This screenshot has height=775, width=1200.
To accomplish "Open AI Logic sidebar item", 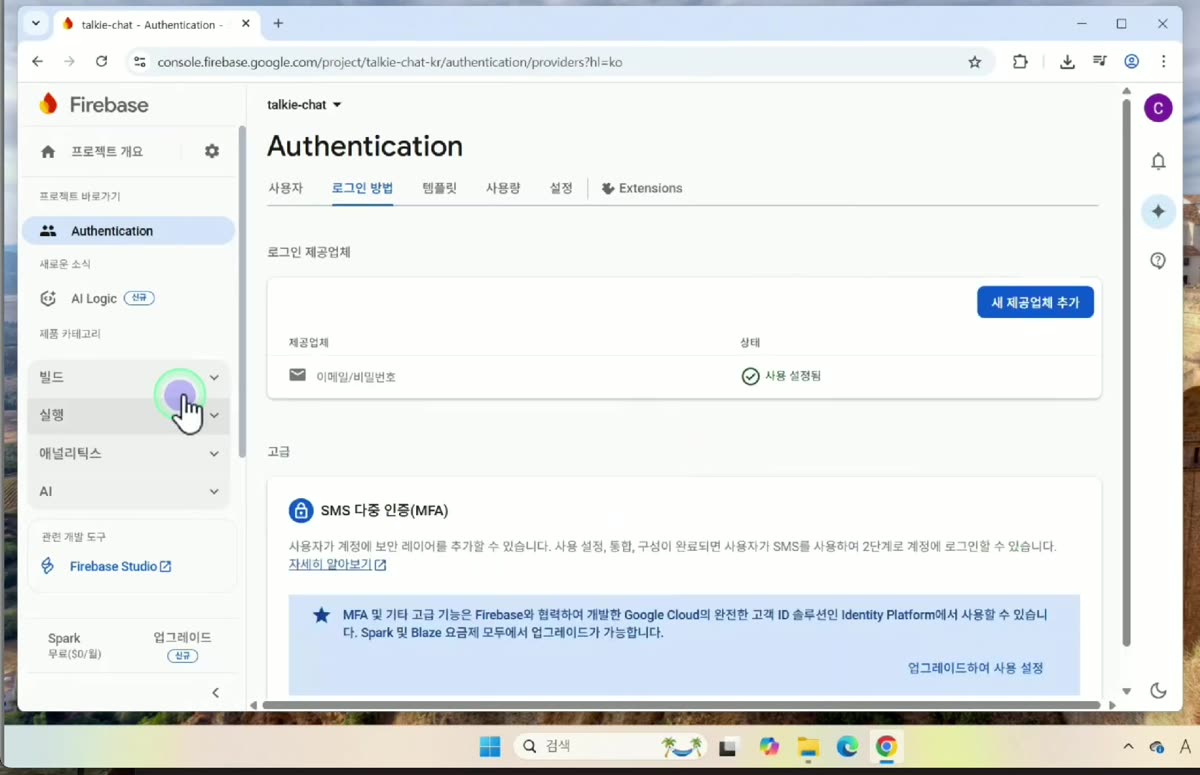I will coord(94,298).
